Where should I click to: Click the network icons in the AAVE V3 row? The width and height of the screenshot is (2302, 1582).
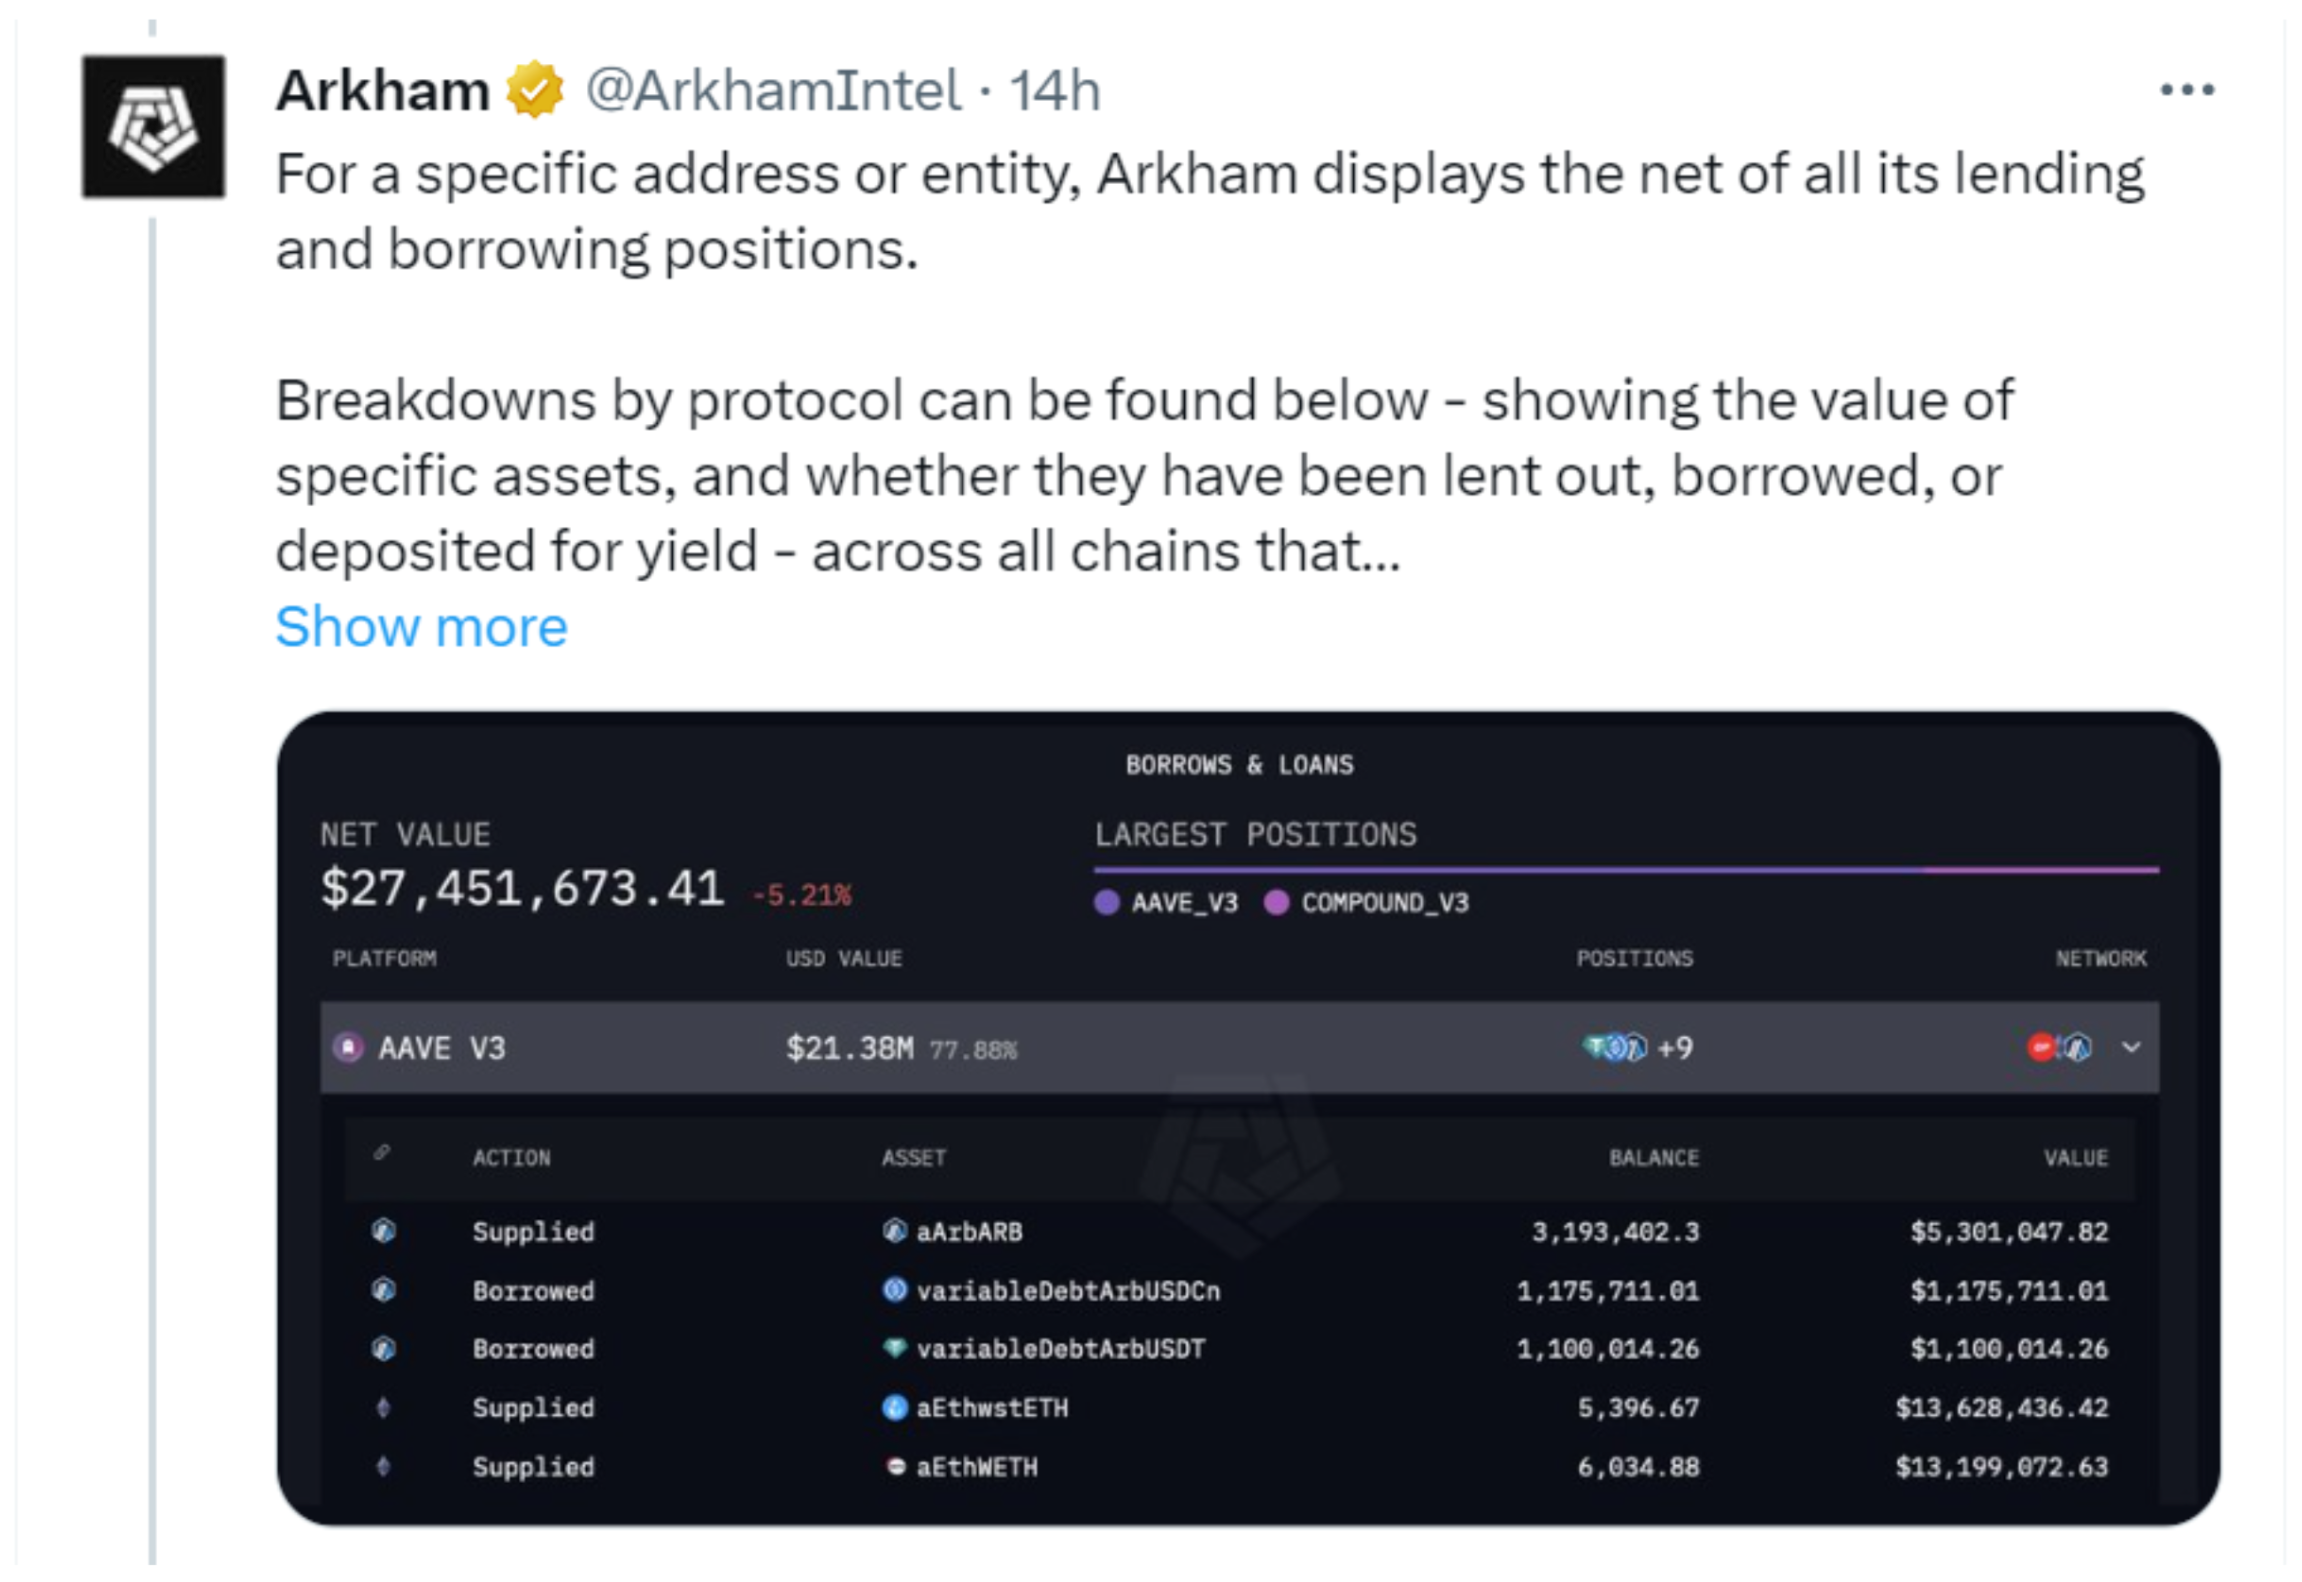tap(2059, 1047)
